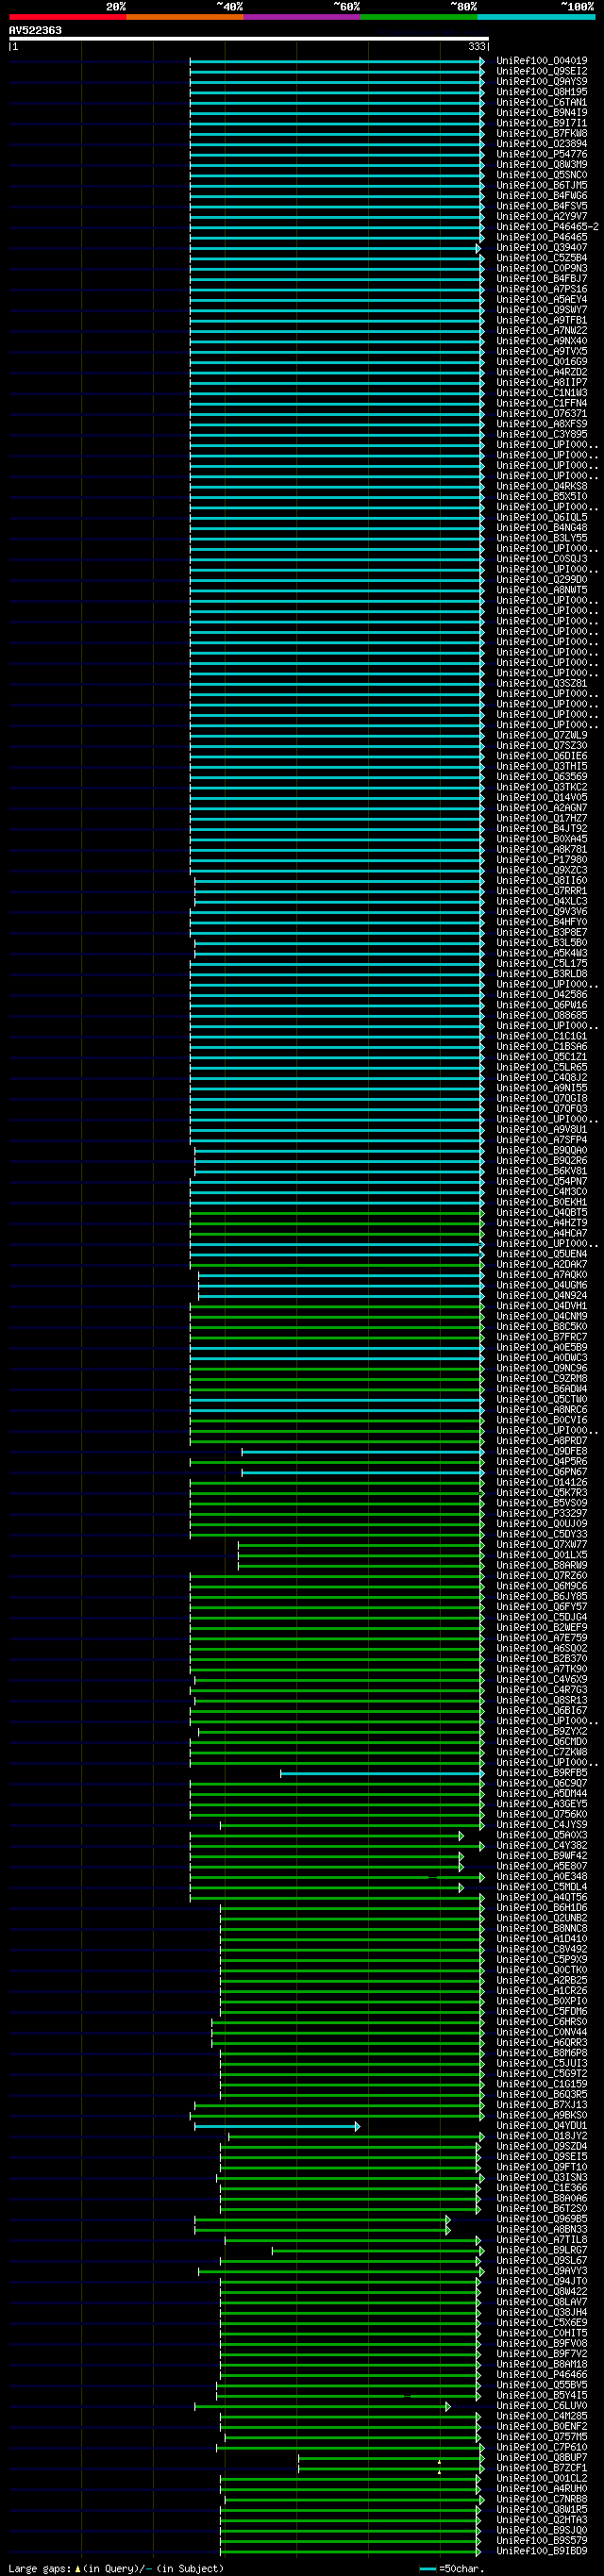Open hit UniRef100_P54776
The height and width of the screenshot is (2576, 604).
pos(542,154)
